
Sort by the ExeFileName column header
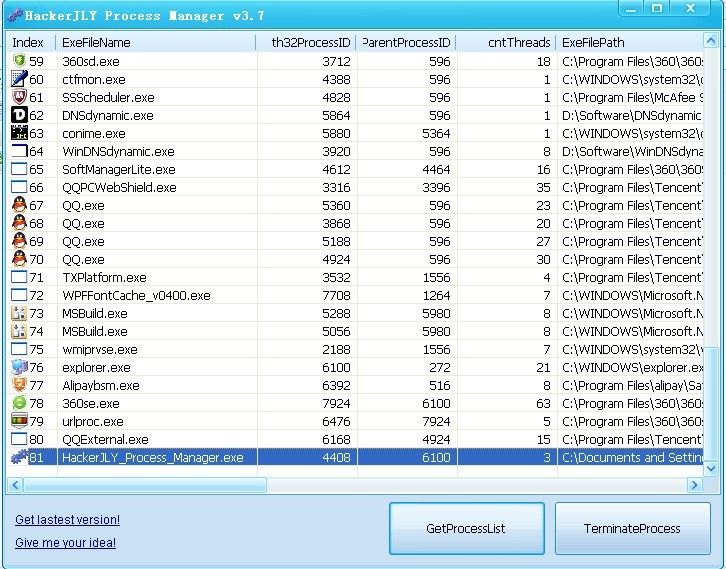coord(155,43)
